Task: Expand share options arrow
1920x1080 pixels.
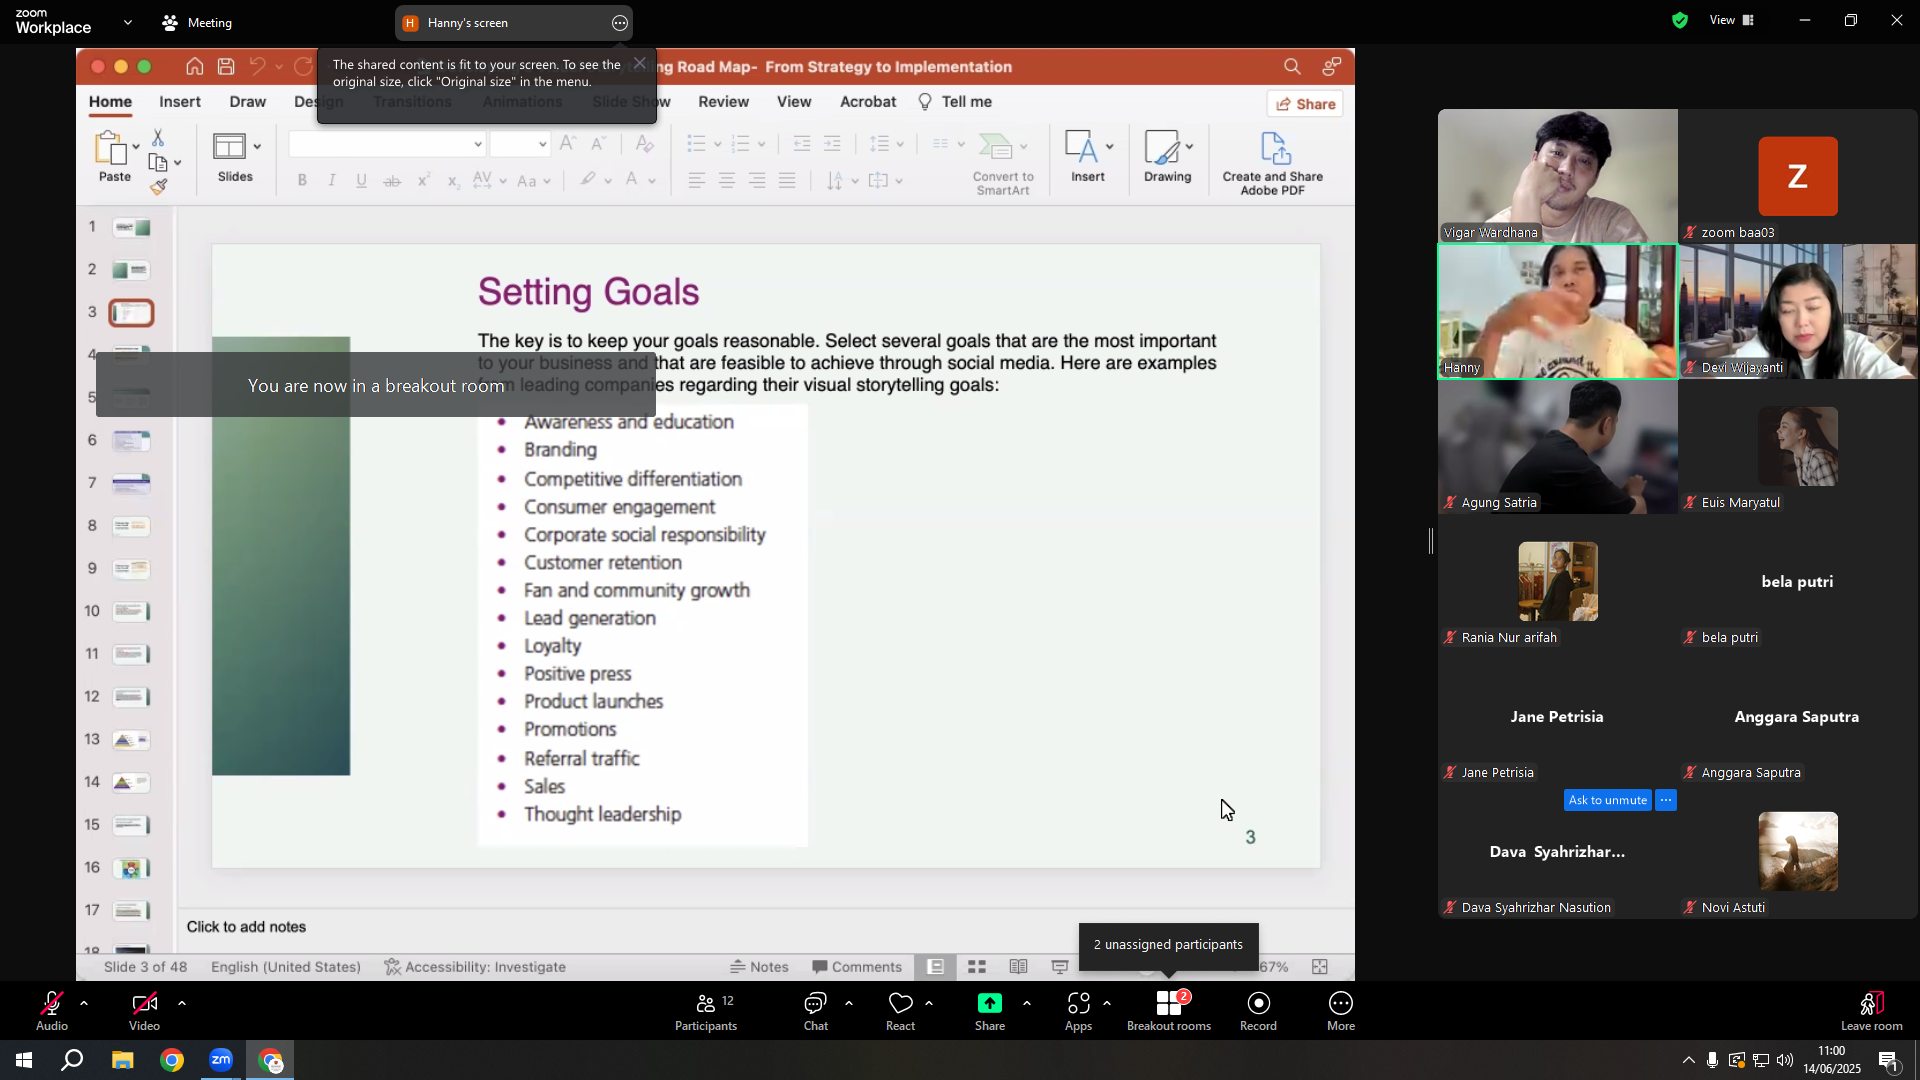Action: coord(1027,1002)
